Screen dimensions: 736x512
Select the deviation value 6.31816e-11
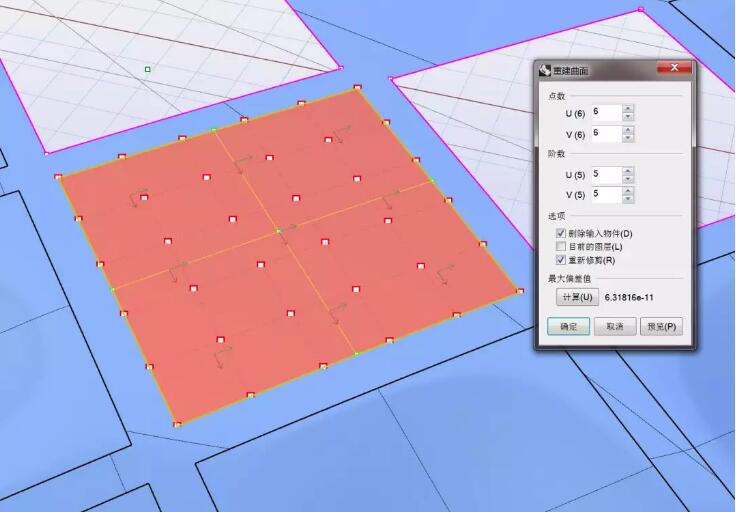[629, 298]
